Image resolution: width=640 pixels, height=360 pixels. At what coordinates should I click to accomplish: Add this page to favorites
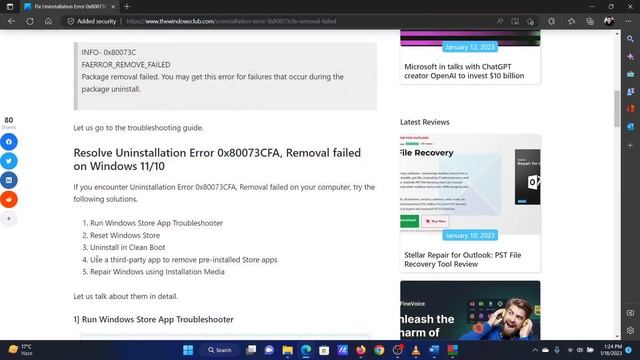coord(530,21)
